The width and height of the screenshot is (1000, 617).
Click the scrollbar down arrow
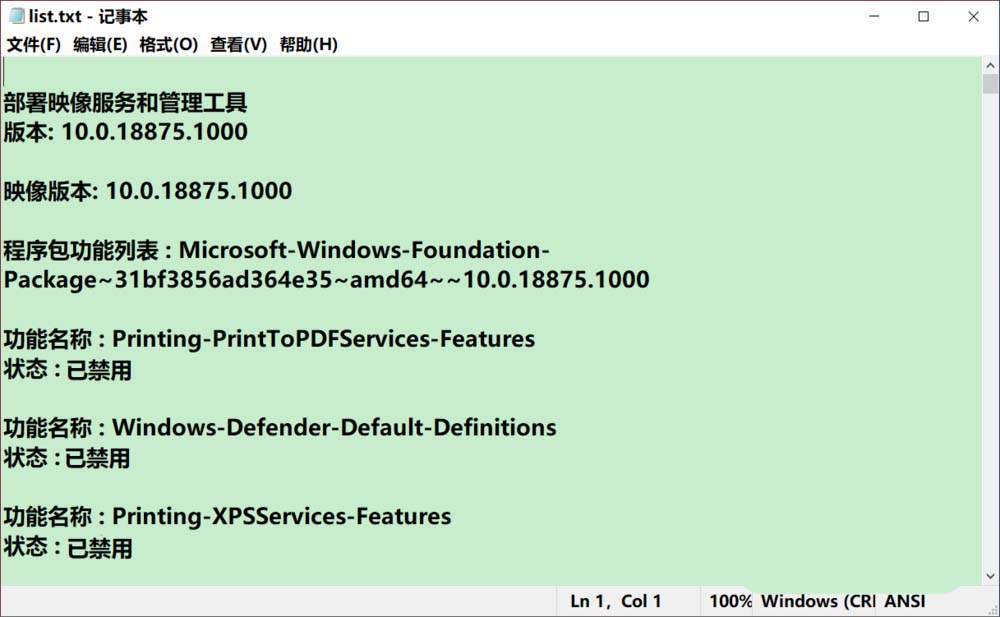990,576
